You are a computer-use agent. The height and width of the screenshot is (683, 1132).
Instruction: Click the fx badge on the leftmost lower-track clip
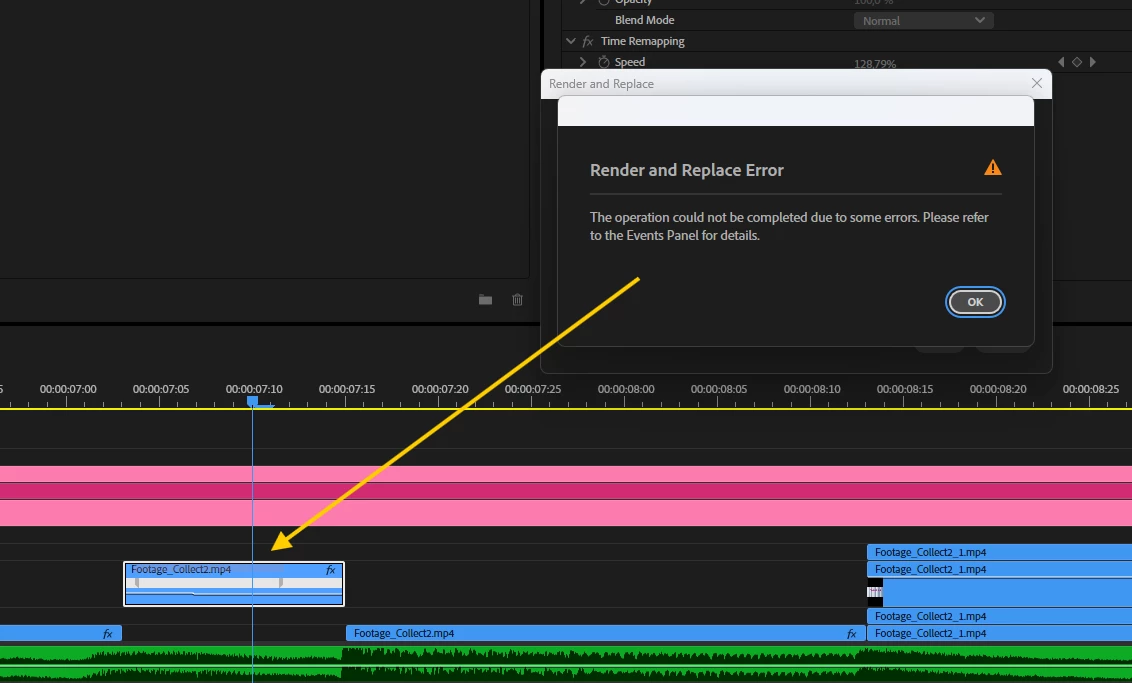(x=108, y=633)
